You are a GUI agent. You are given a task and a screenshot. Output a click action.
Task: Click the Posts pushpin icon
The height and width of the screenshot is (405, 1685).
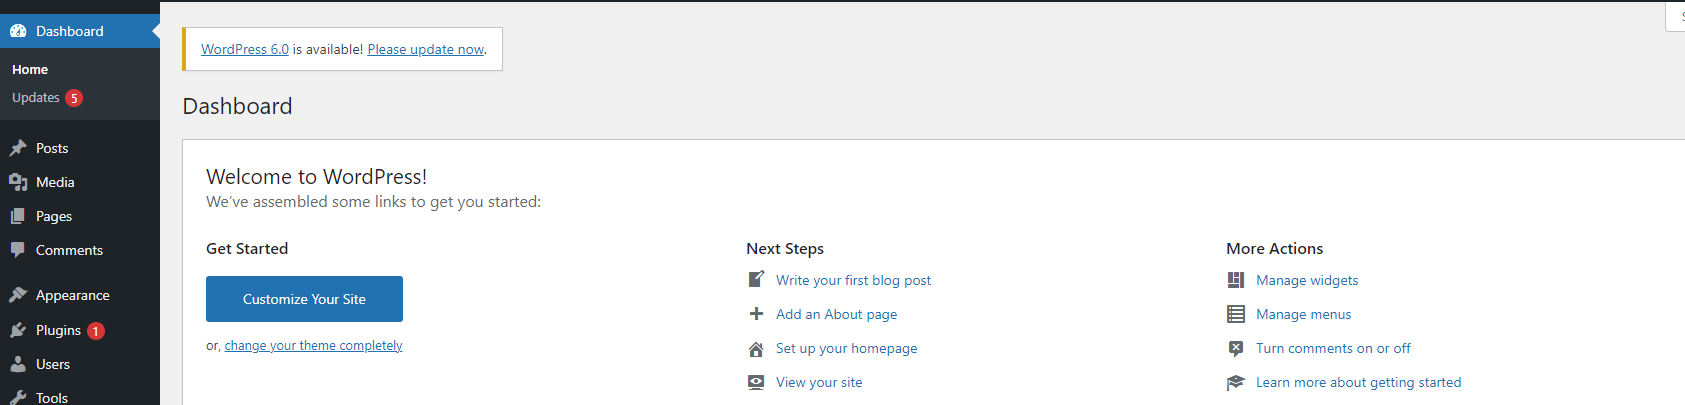[x=18, y=148]
